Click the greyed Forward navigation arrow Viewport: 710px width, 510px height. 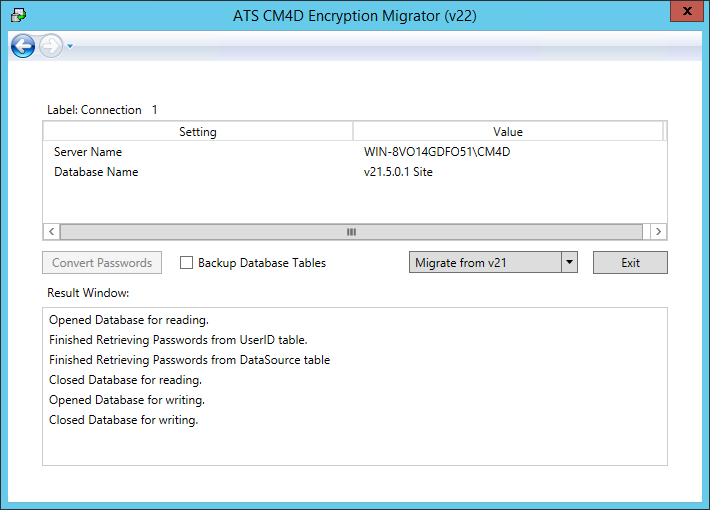[50, 46]
